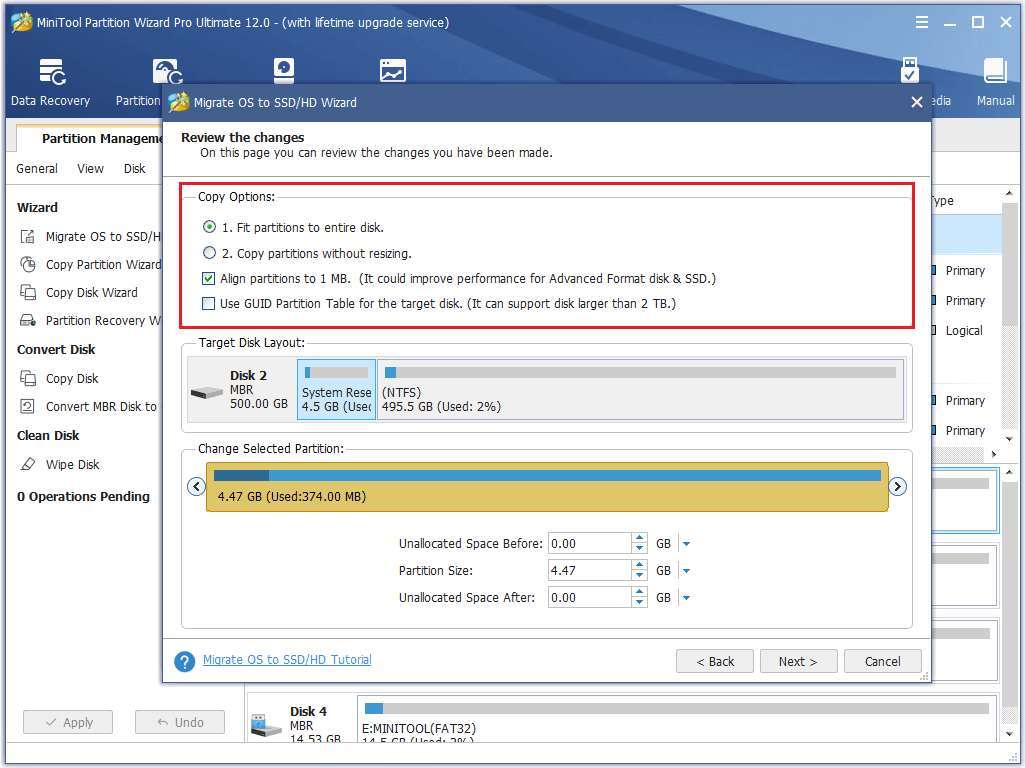Click the Disk 4 USB drive icon

point(266,725)
